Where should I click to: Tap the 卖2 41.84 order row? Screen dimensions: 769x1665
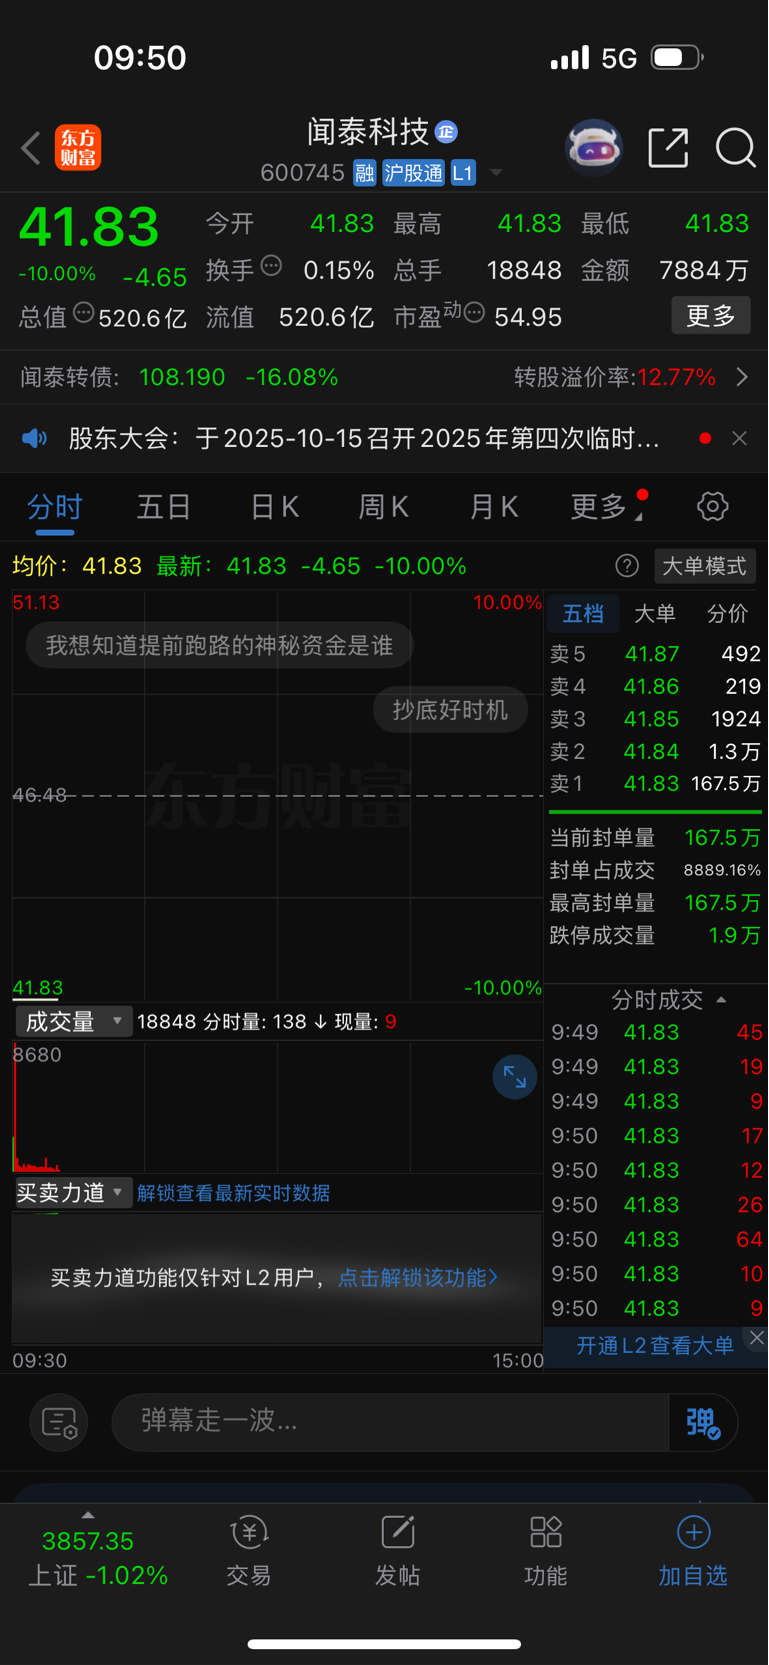click(655, 751)
